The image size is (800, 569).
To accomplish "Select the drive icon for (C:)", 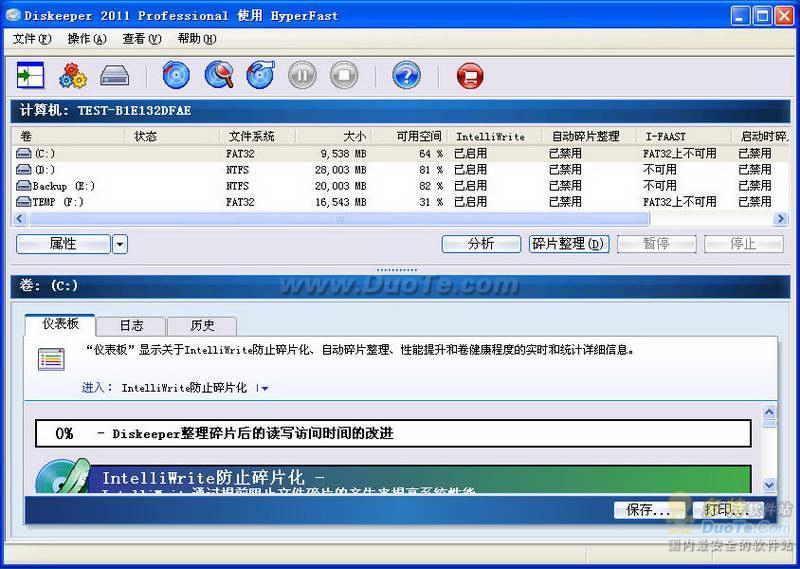I will 23,153.
